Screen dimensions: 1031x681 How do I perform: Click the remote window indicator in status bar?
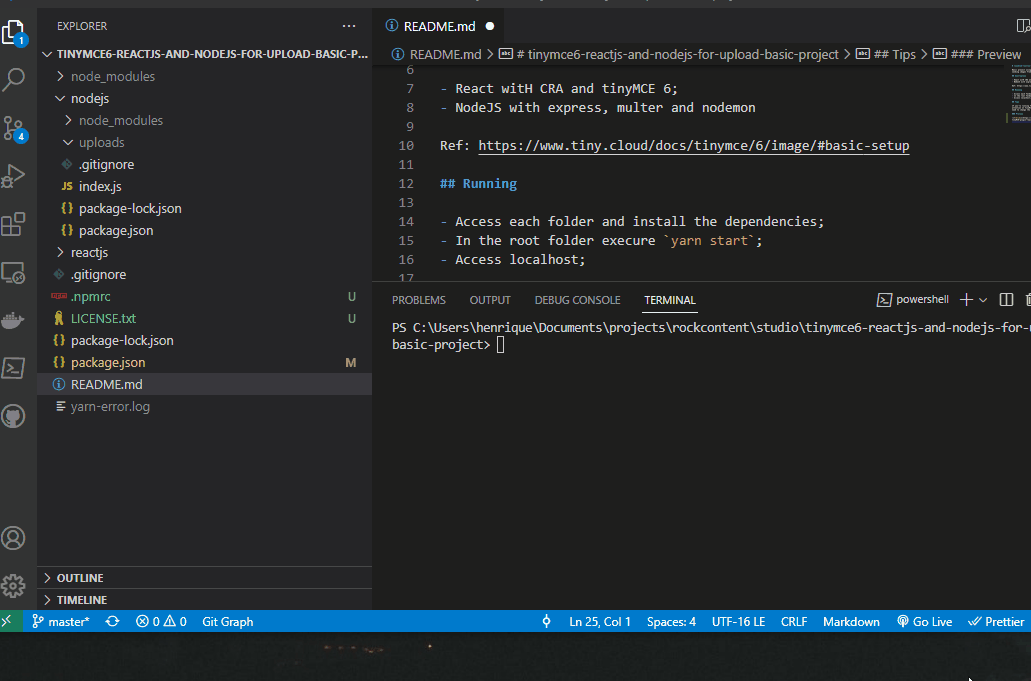[x=7, y=621]
